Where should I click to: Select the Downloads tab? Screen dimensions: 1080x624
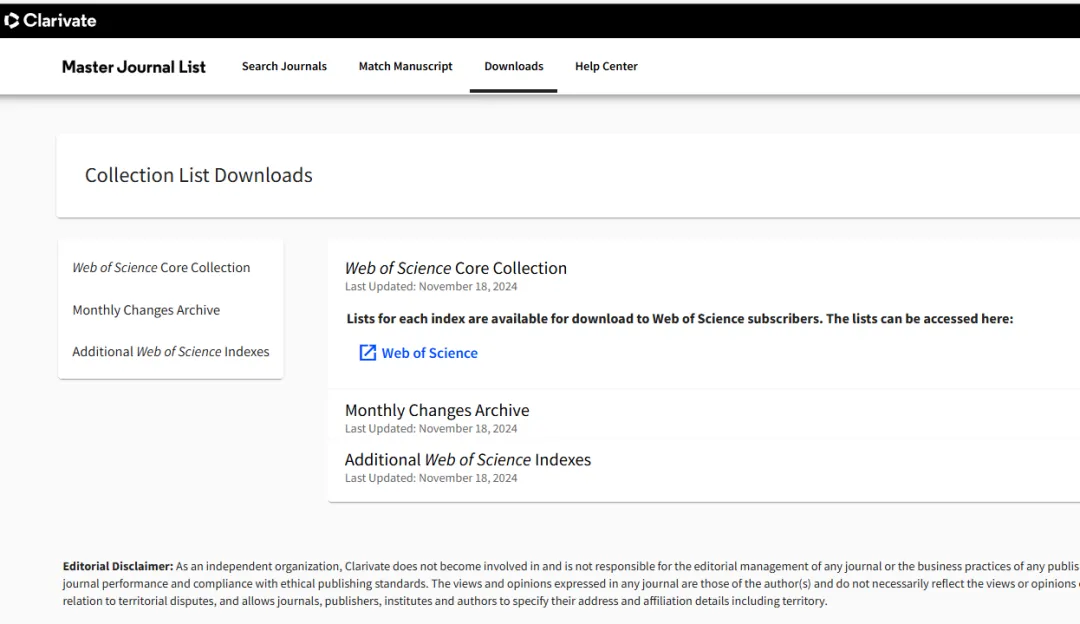(x=513, y=66)
